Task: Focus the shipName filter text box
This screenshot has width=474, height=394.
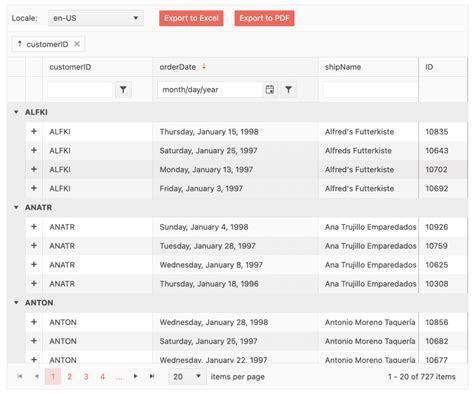Action: (x=370, y=90)
